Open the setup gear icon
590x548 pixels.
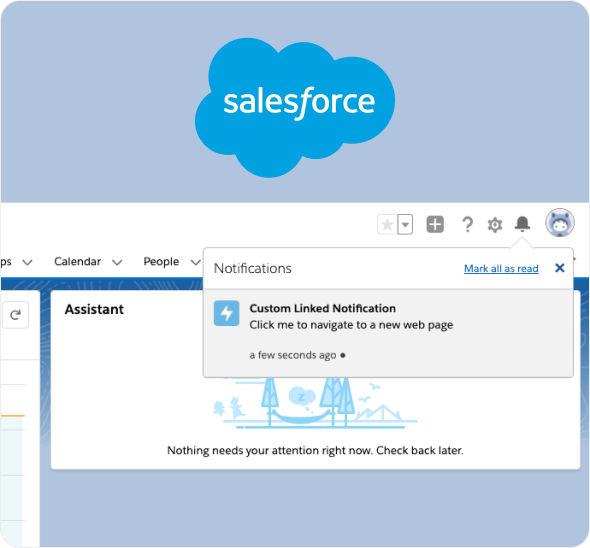click(495, 225)
